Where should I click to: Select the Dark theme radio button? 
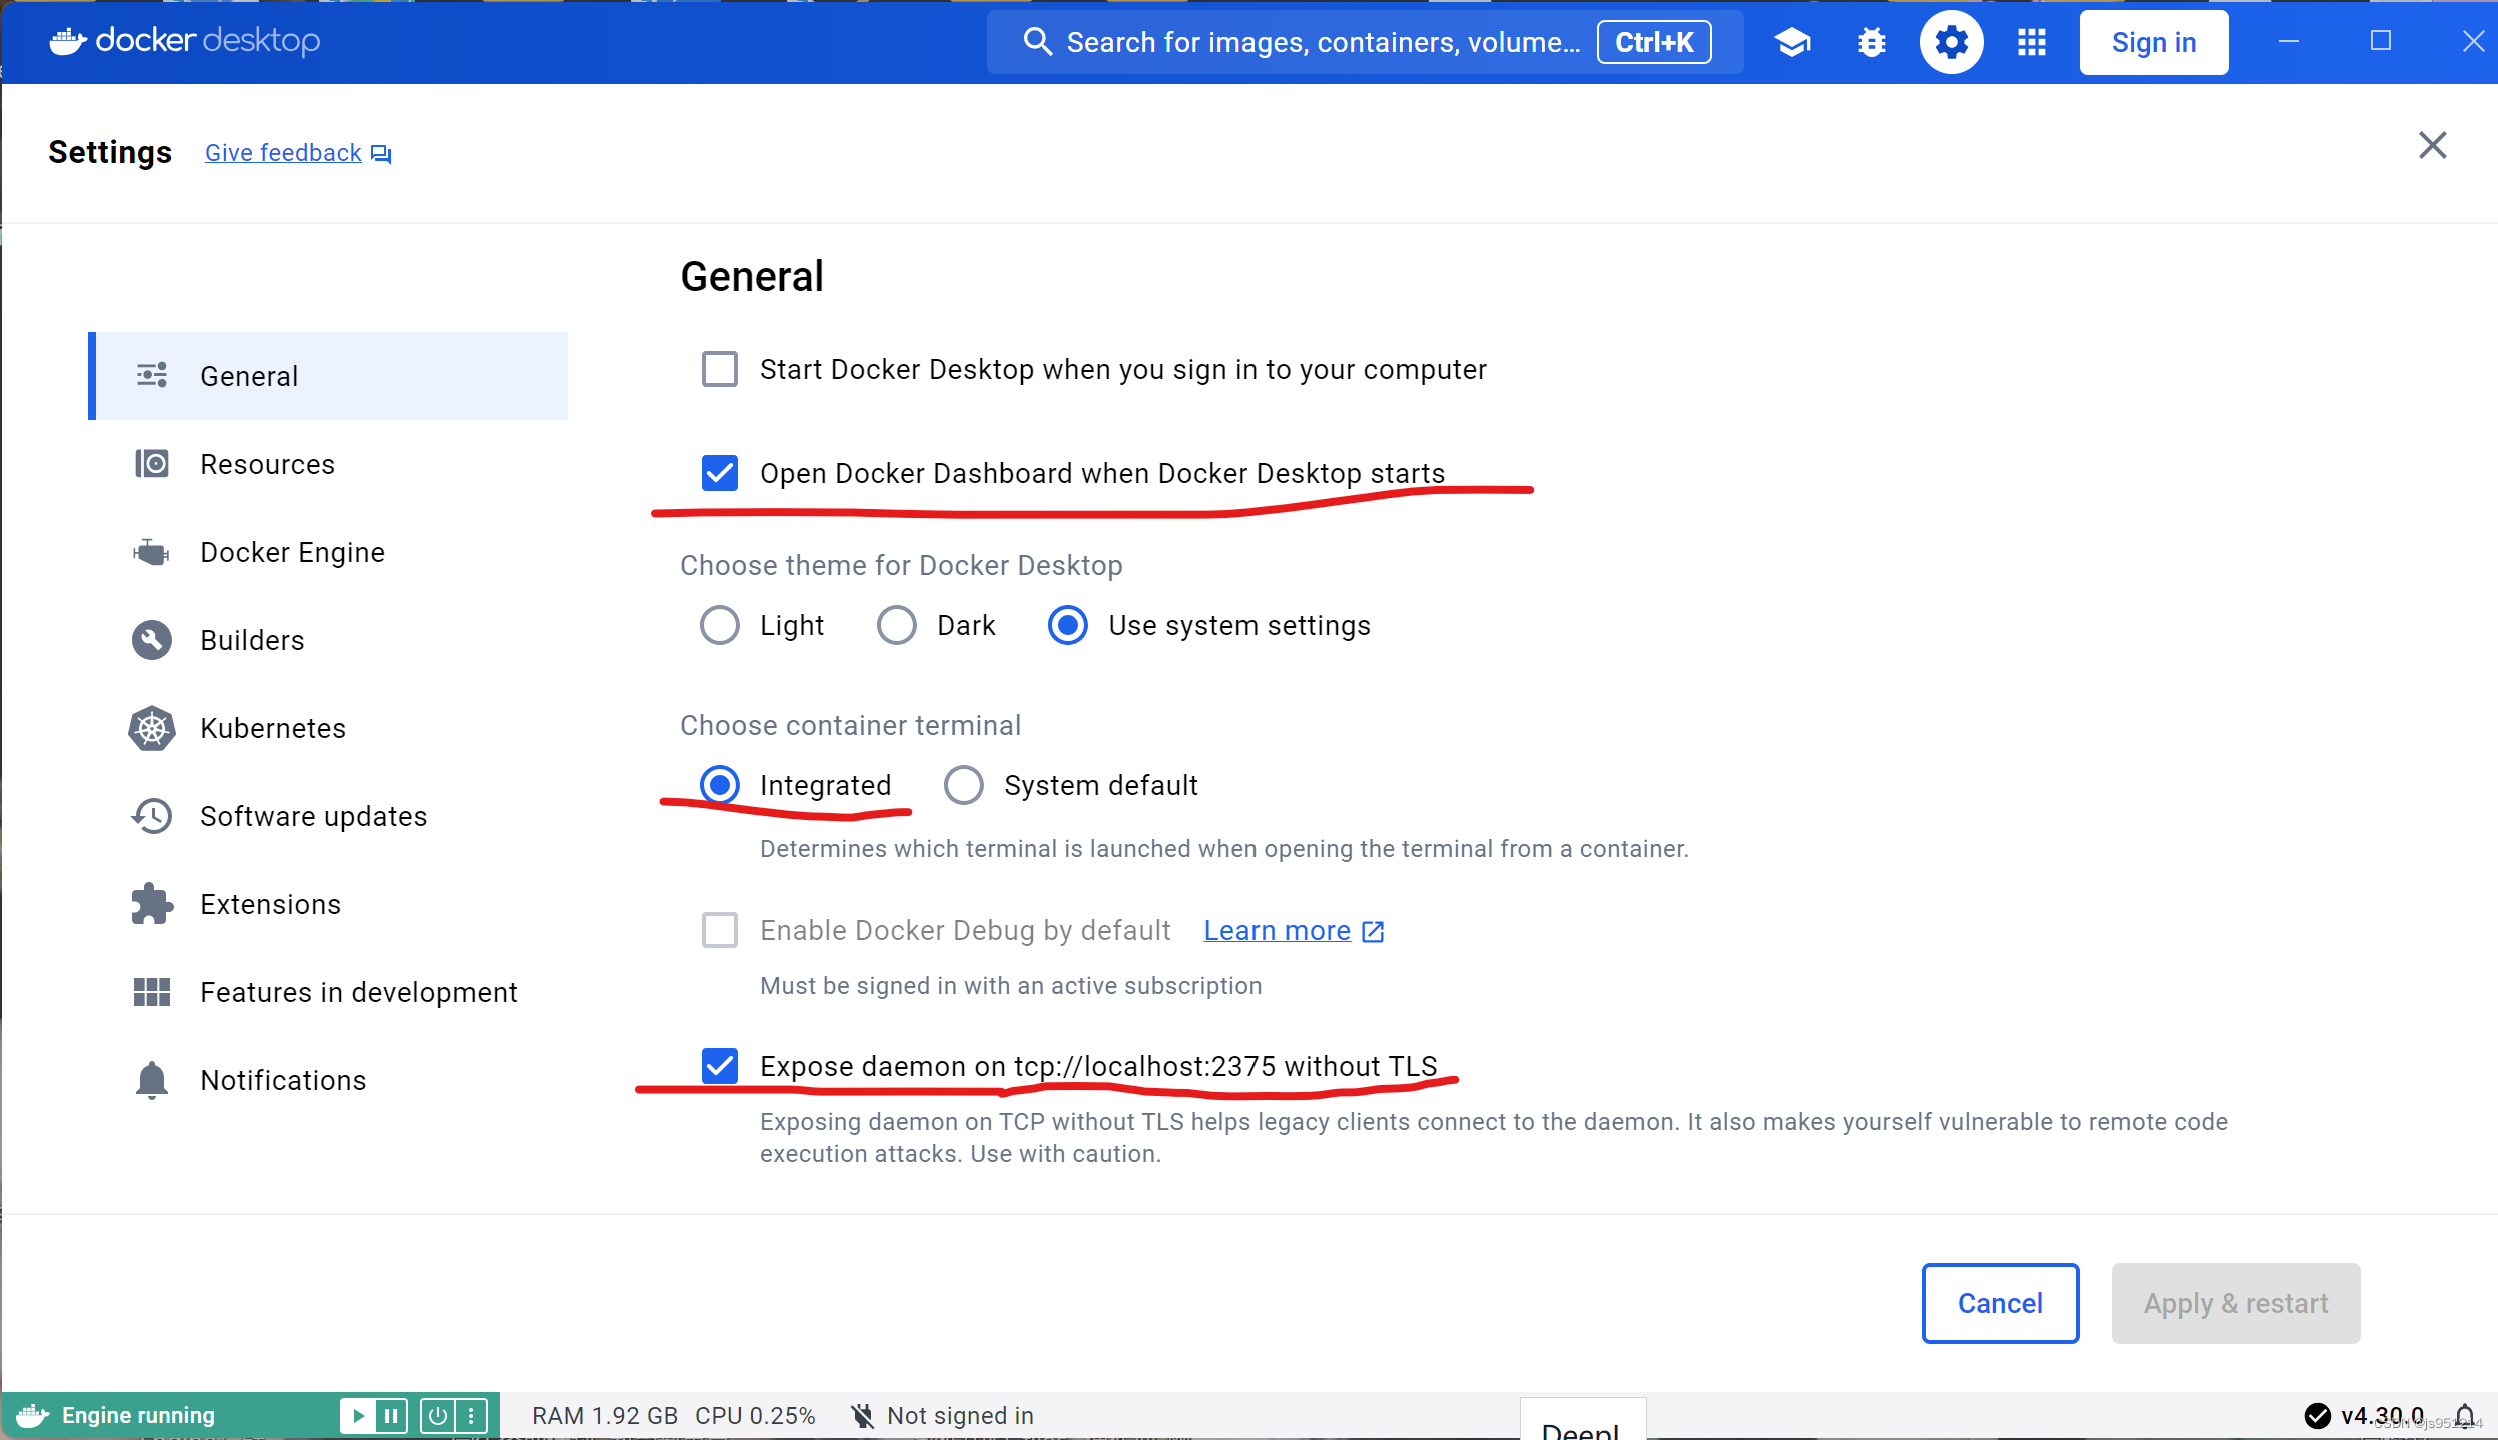tap(896, 625)
